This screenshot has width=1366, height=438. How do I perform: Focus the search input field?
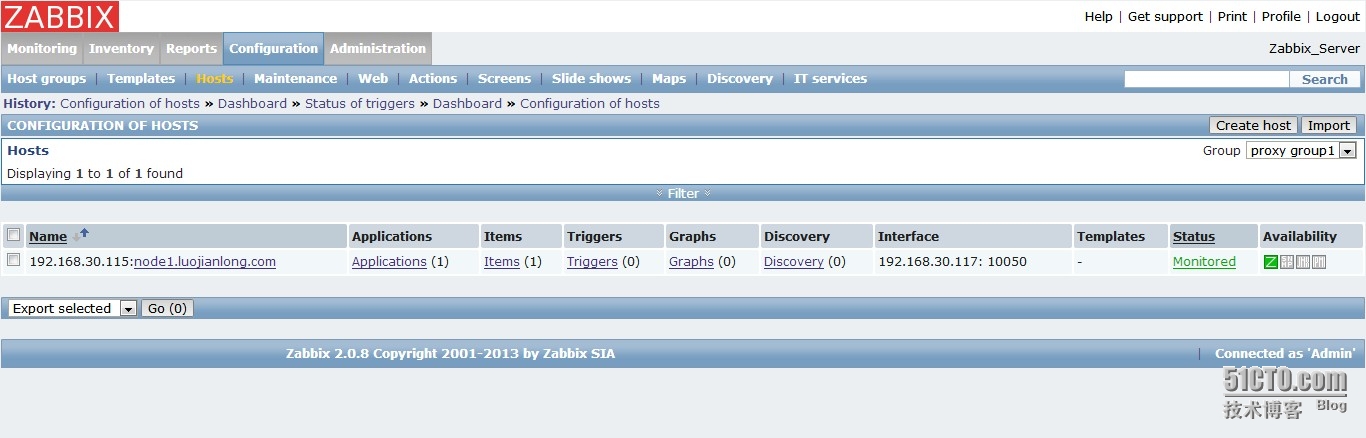pyautogui.click(x=1207, y=79)
